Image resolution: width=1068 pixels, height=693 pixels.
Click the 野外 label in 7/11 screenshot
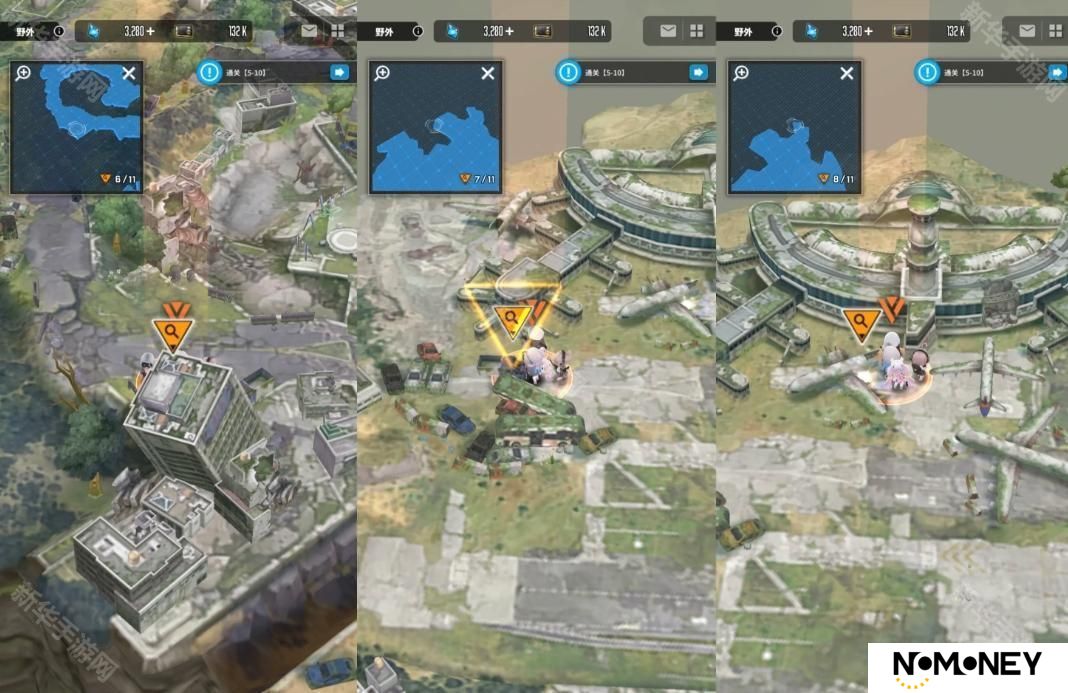pos(384,31)
